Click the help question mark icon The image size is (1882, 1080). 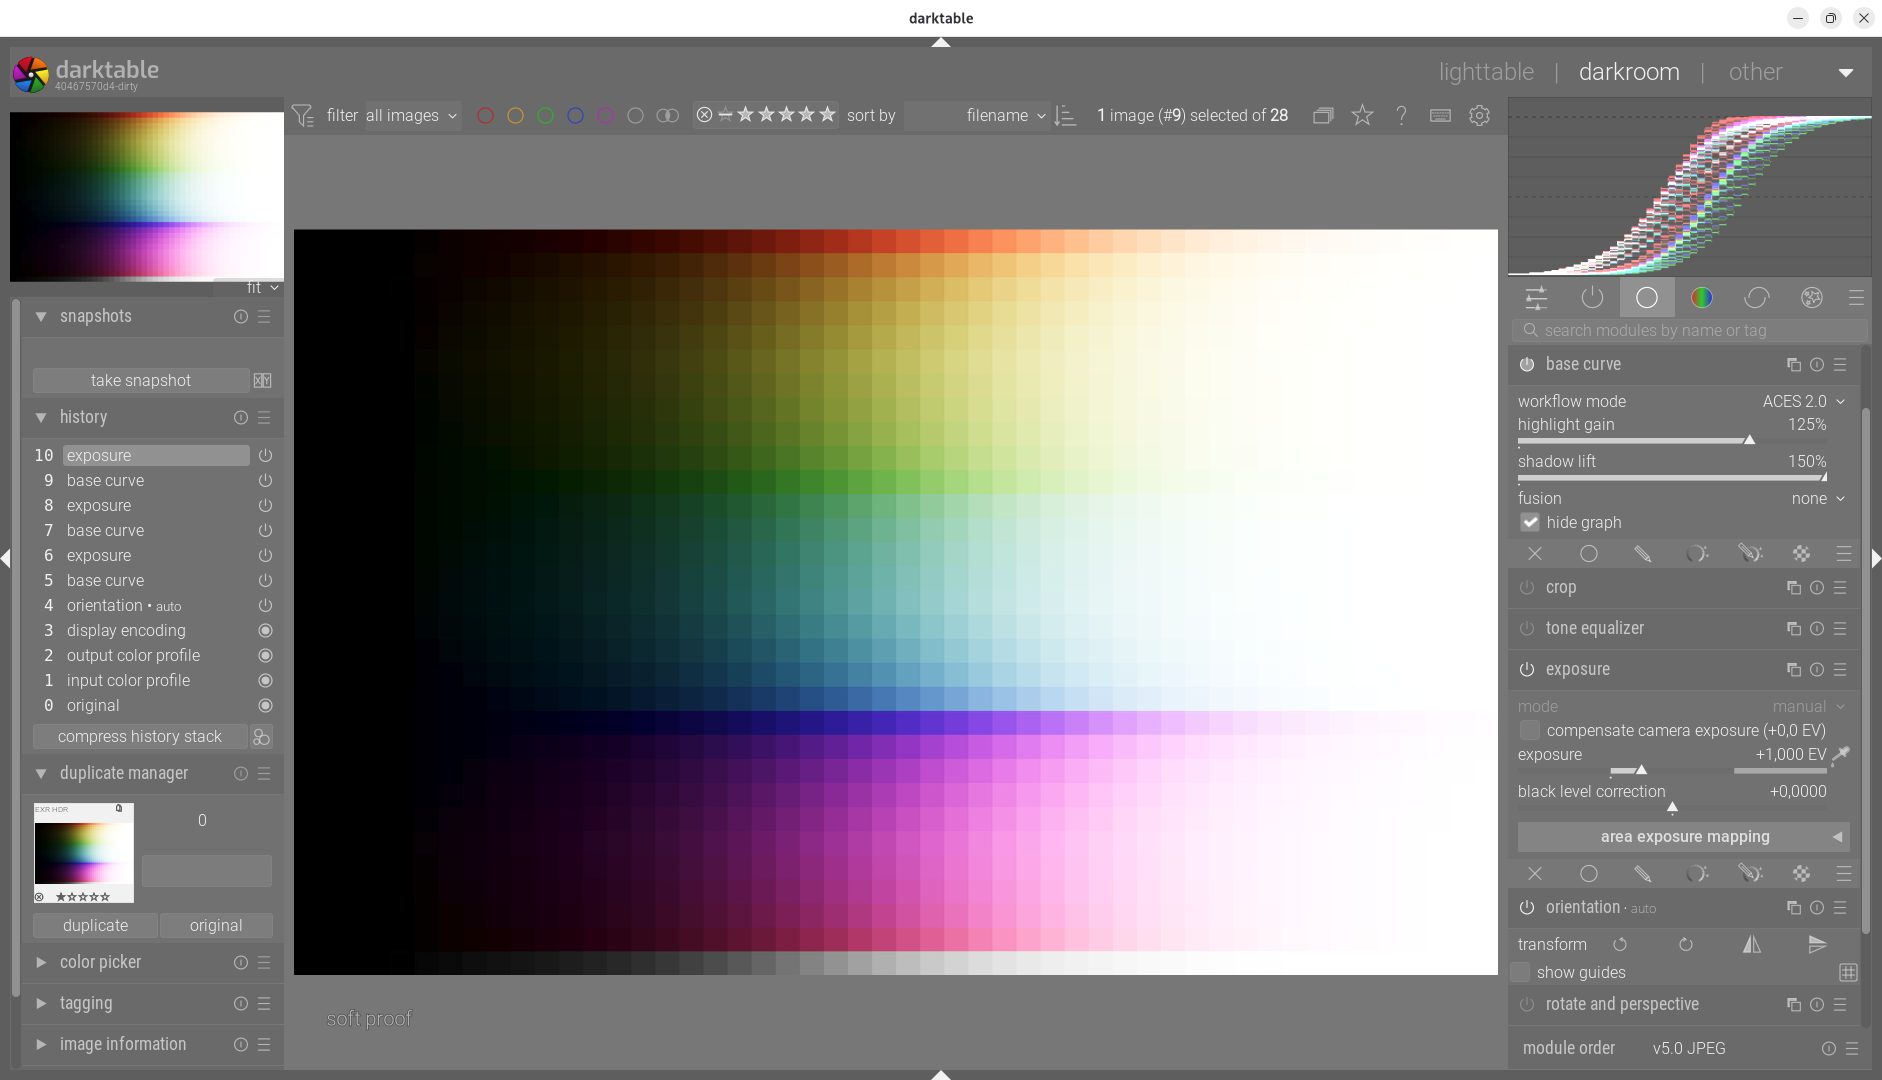pos(1401,116)
